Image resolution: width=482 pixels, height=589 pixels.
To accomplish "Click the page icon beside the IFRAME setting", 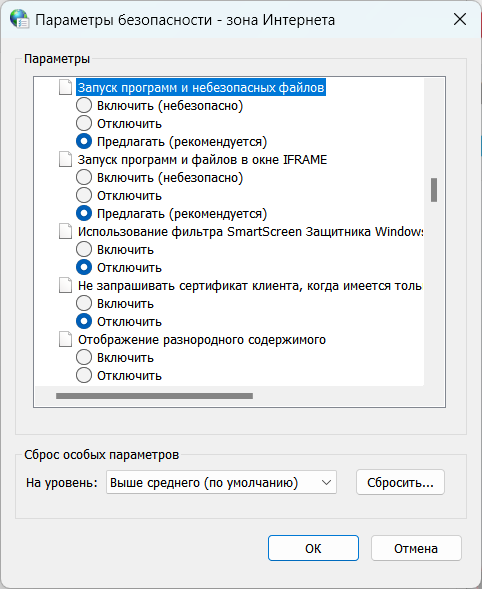I will click(x=65, y=159).
